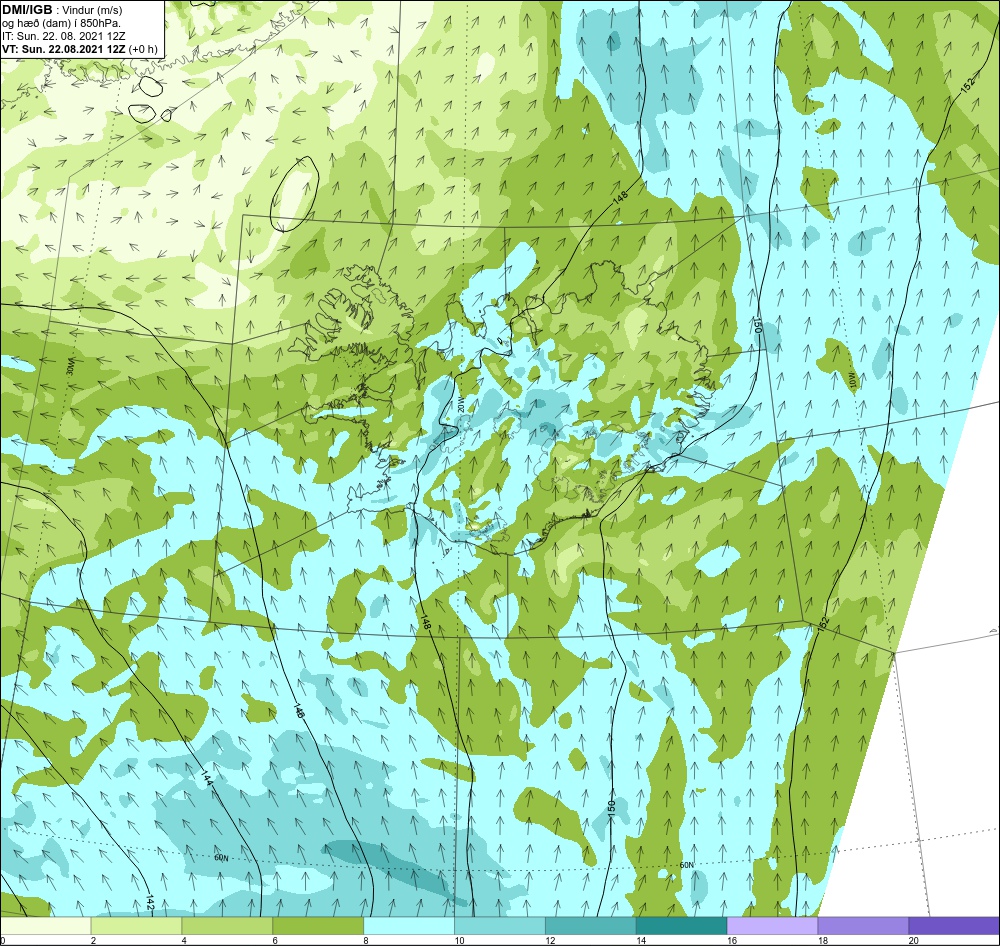Click the "20W" meridian label over Iceland

click(460, 403)
